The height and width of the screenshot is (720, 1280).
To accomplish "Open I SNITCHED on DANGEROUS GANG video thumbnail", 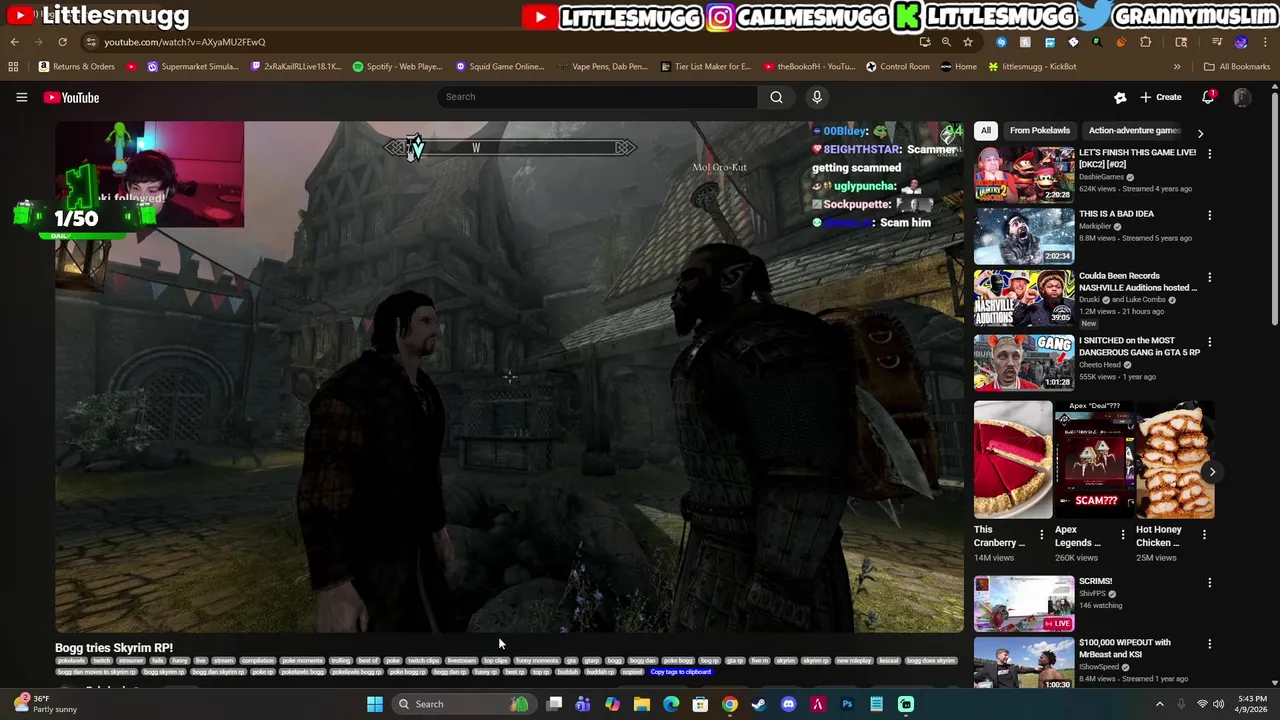I will (x=1024, y=362).
